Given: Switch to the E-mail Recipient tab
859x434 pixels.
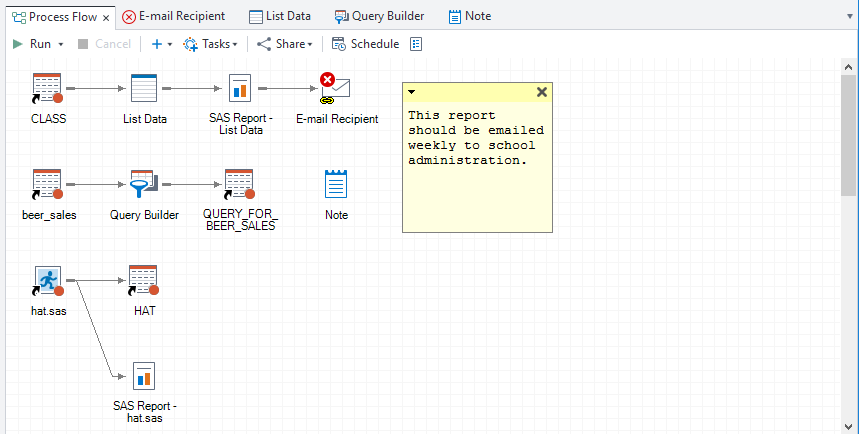Looking at the screenshot, I should (173, 16).
